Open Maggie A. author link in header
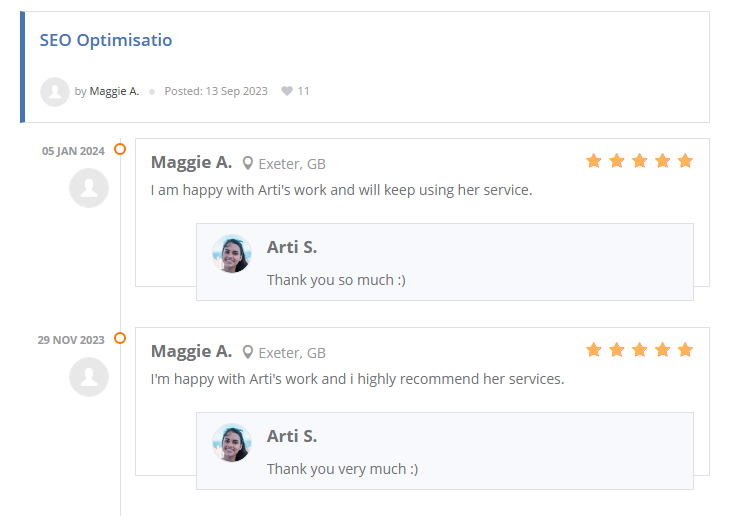Image resolution: width=733 pixels, height=524 pixels. tap(114, 91)
